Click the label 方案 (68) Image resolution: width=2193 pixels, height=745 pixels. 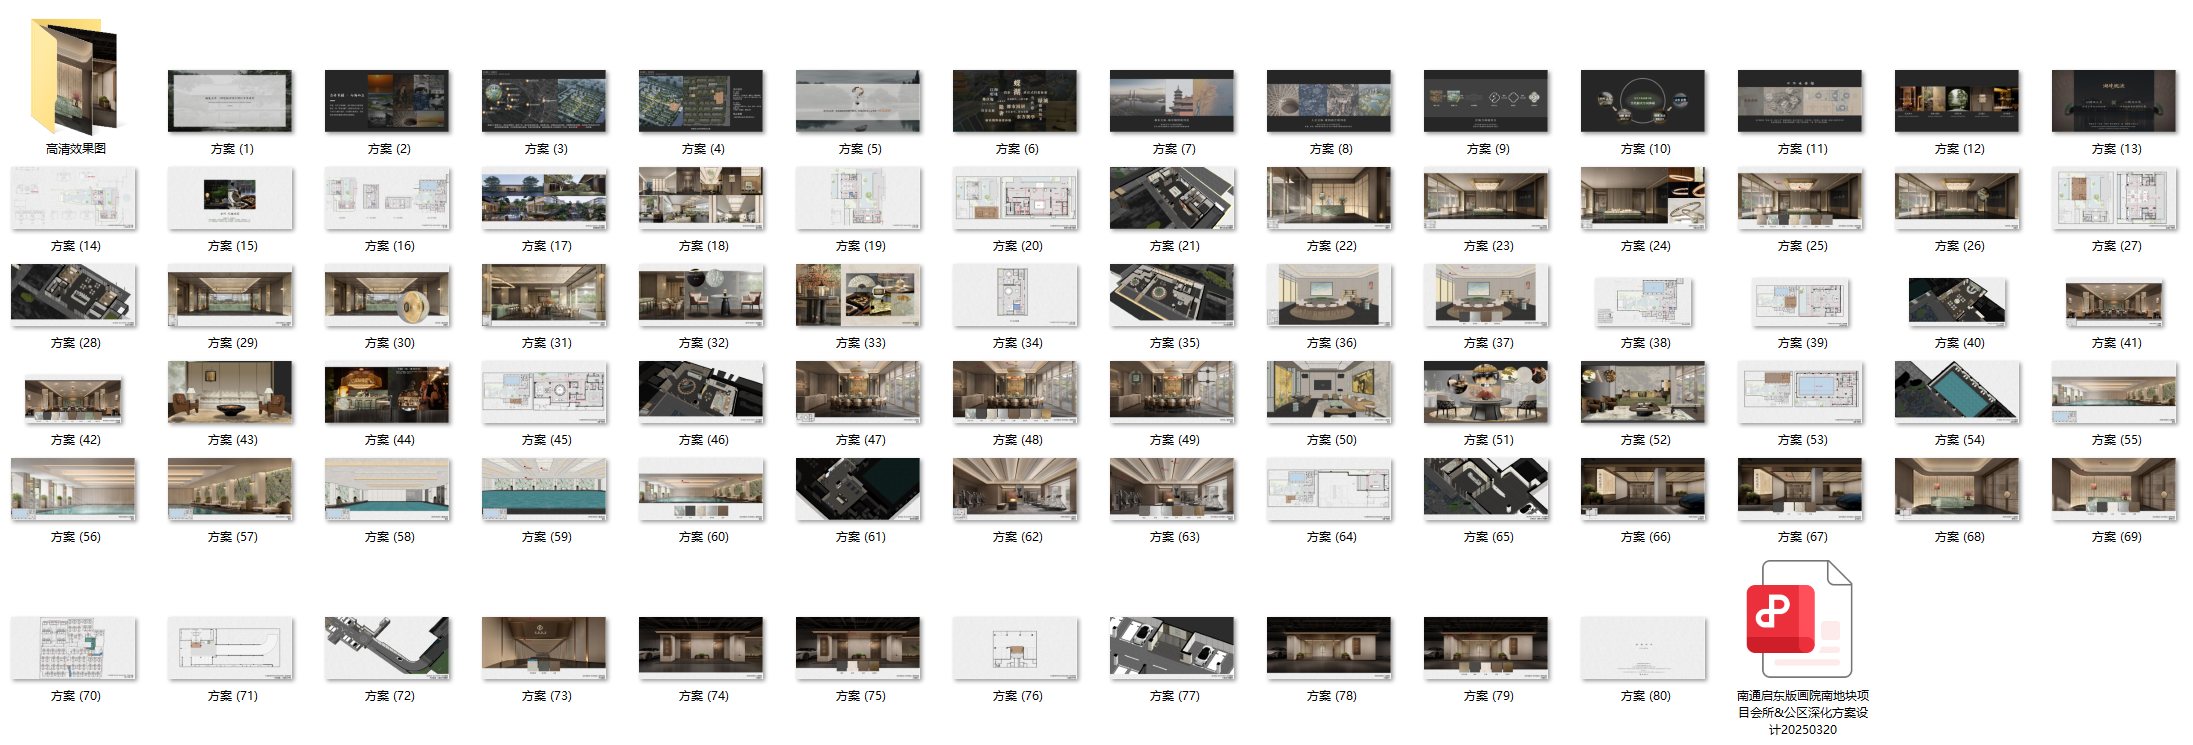pos(1959,537)
